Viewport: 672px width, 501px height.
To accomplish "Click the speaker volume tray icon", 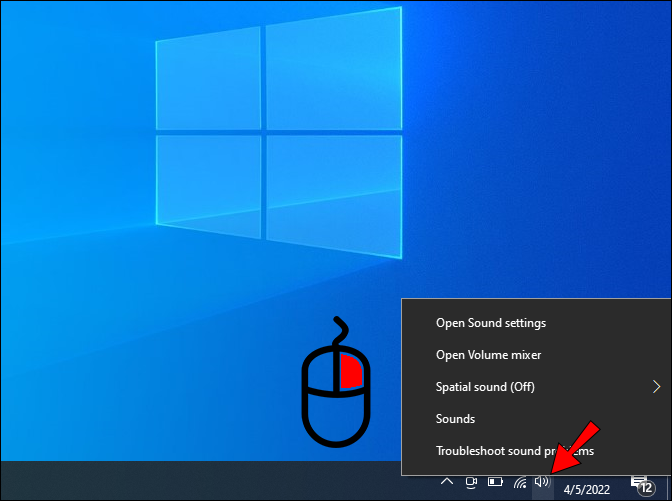I will (x=543, y=482).
